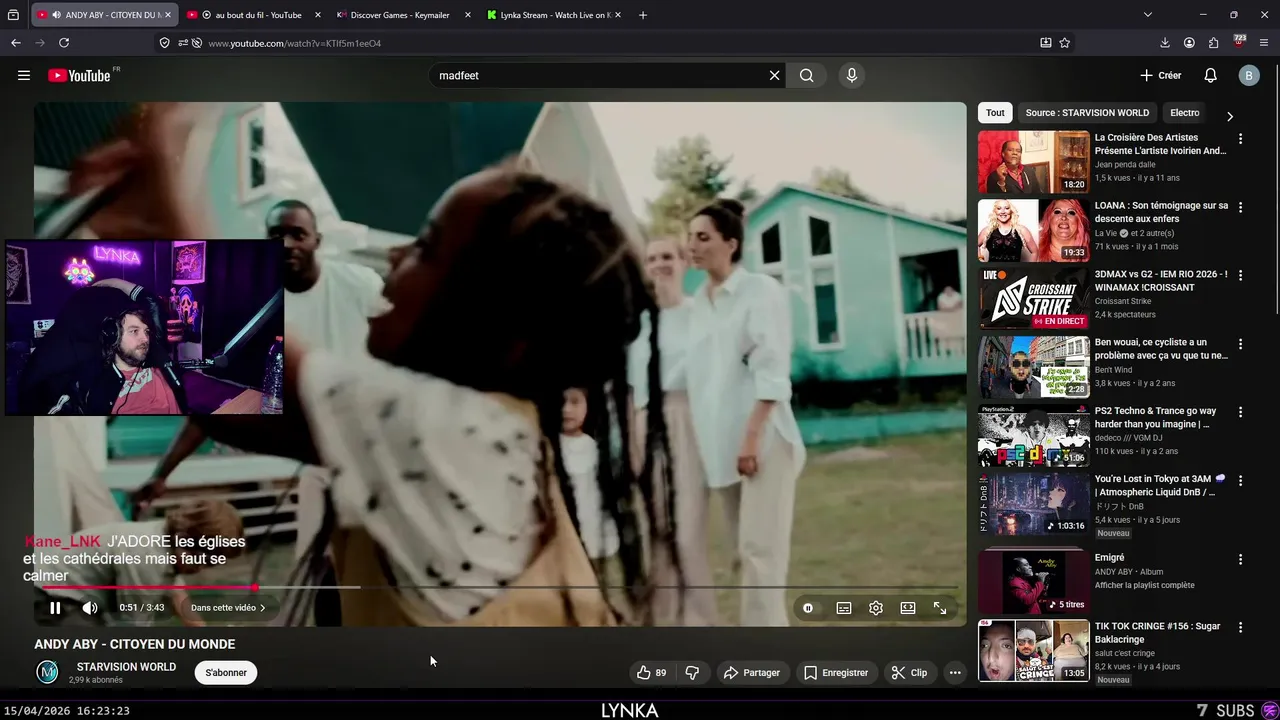1280x720 pixels.
Task: Open a new browser tab
Action: [643, 15]
